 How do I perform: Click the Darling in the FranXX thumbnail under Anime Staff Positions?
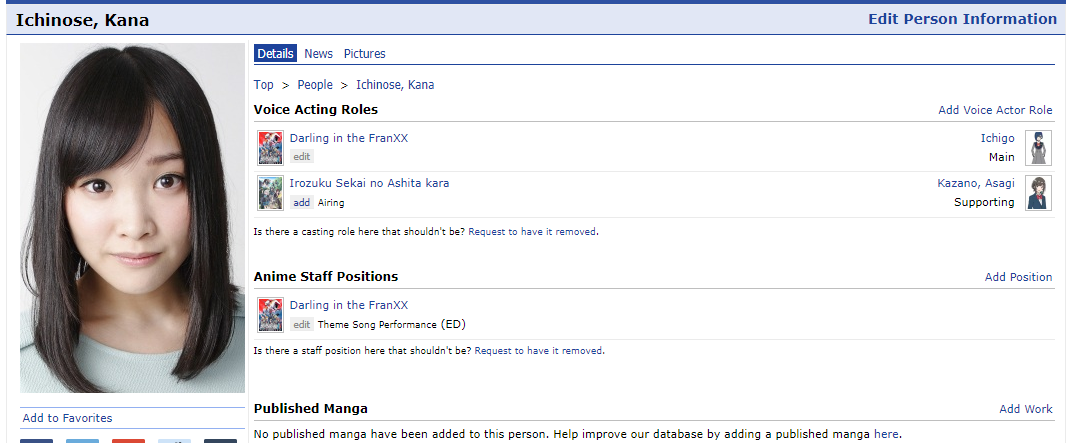[269, 314]
